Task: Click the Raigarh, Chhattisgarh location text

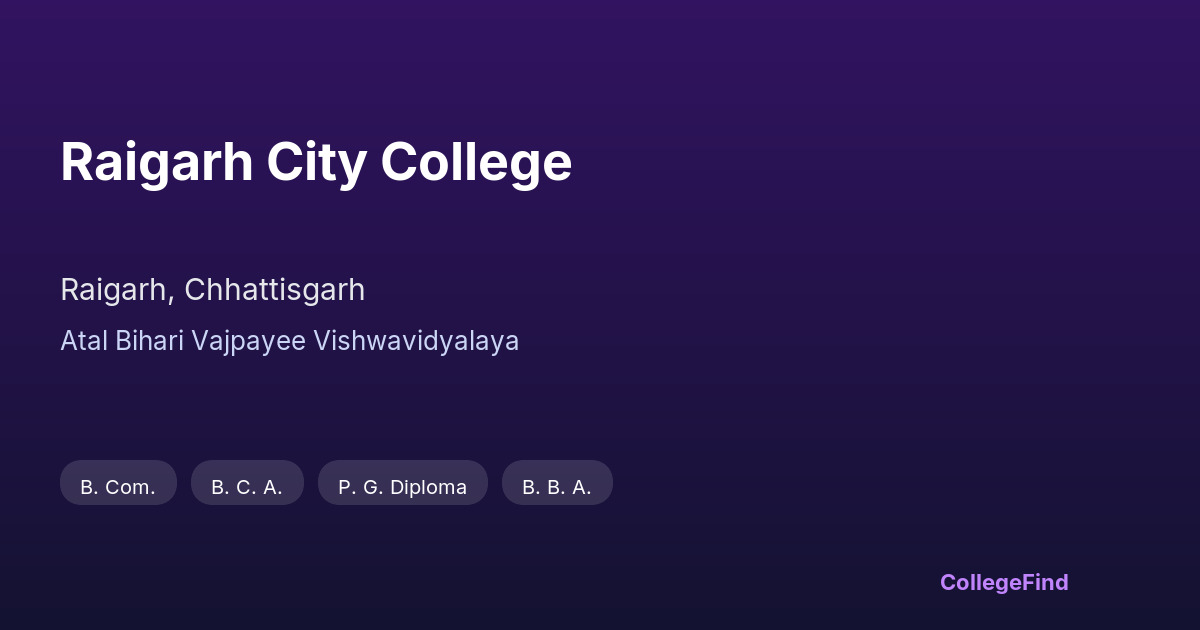Action: (212, 290)
